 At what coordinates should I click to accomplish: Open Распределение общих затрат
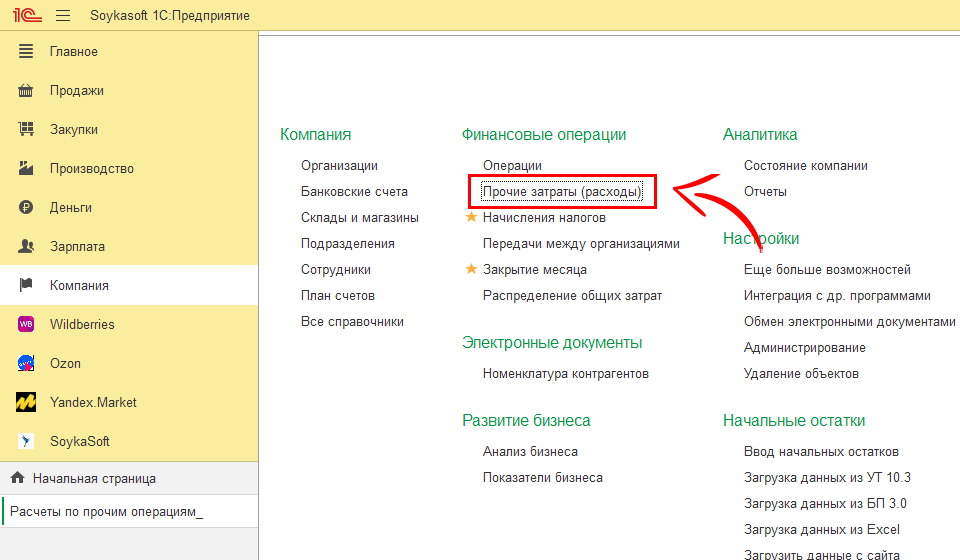[572, 295]
